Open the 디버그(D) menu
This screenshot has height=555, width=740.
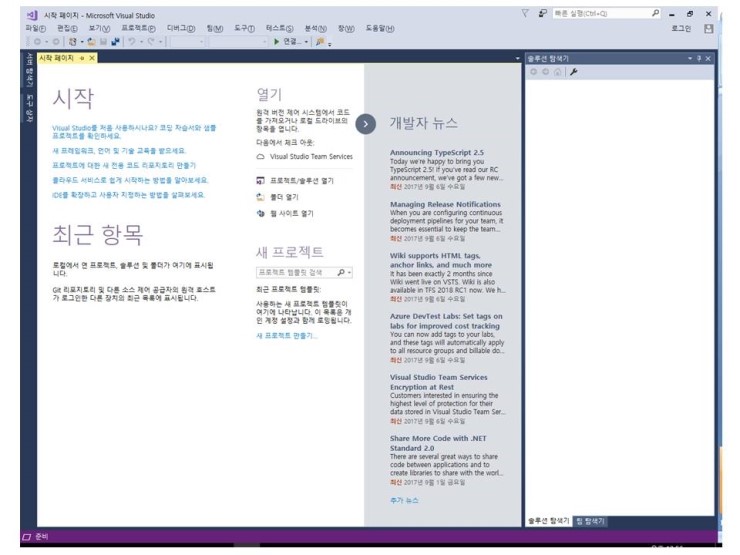(x=181, y=29)
